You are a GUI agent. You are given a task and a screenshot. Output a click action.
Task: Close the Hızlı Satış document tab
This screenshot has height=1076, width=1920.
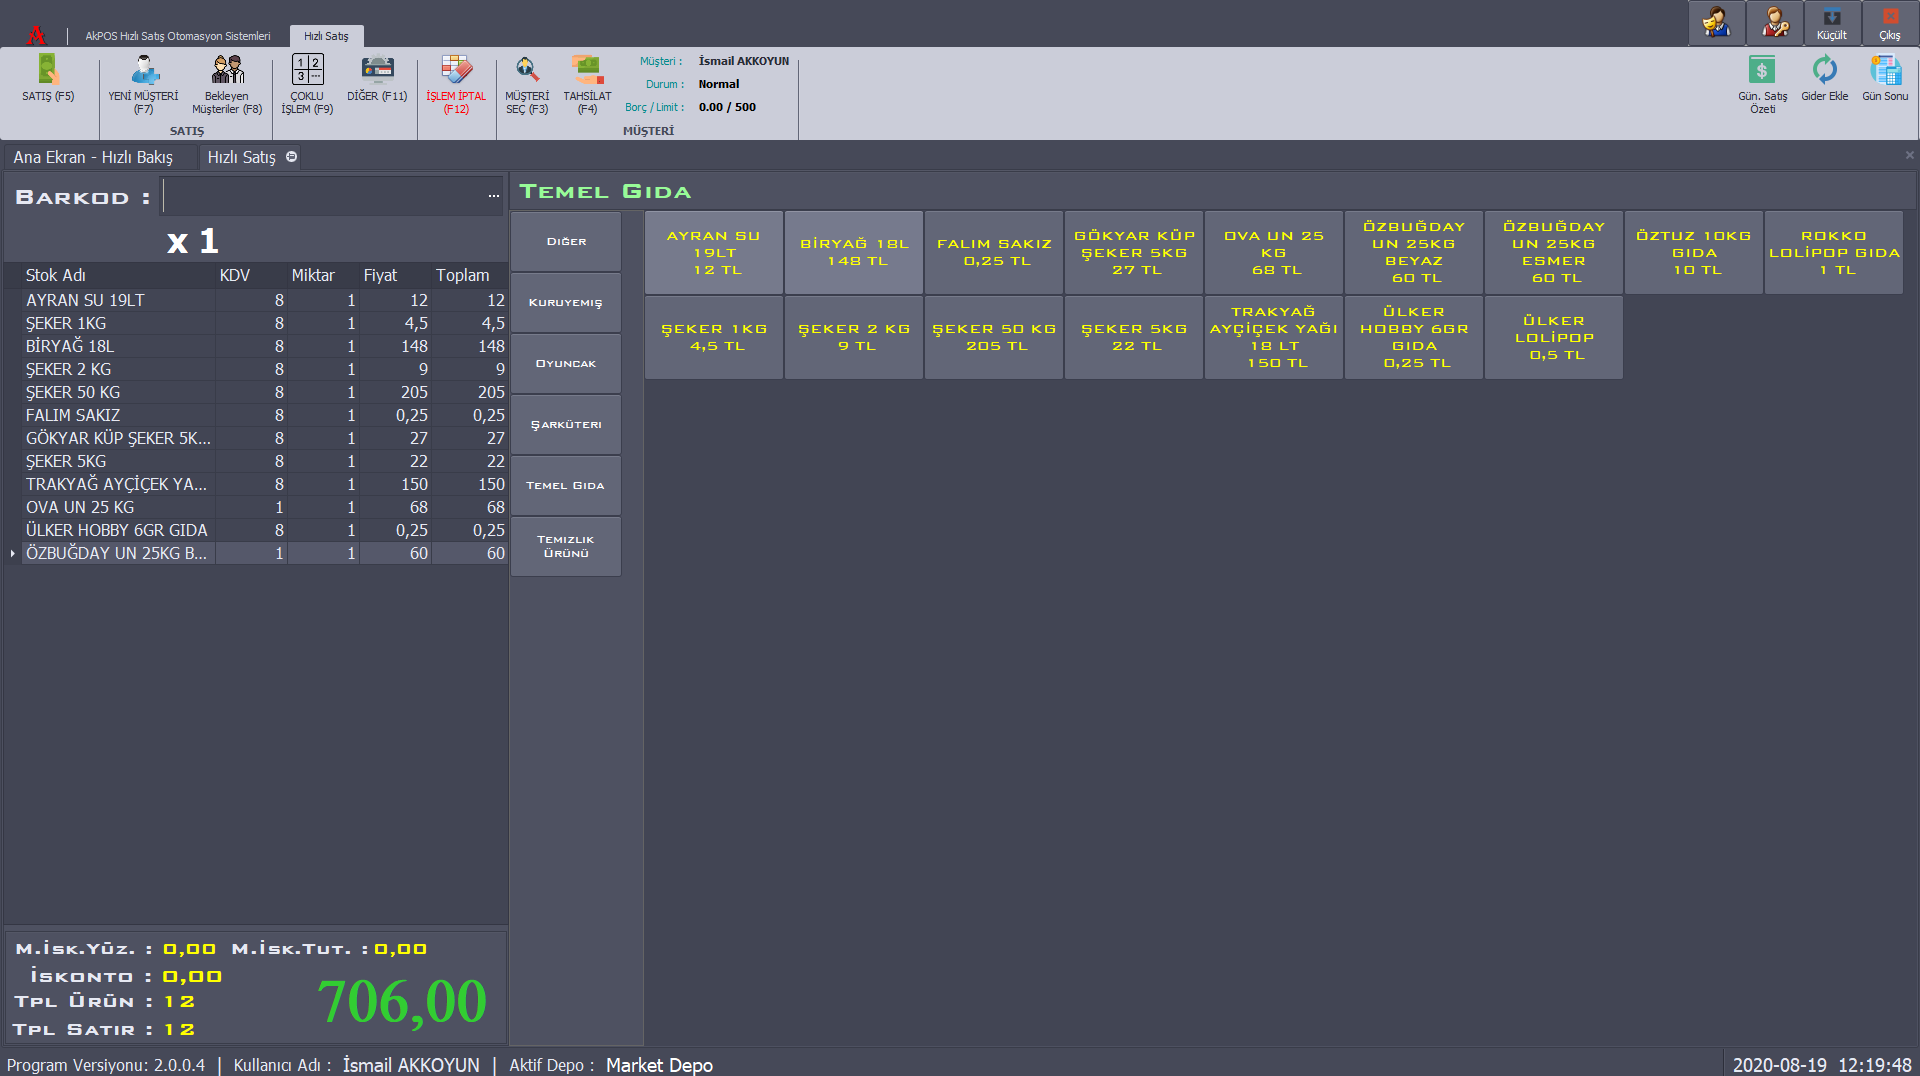(292, 157)
